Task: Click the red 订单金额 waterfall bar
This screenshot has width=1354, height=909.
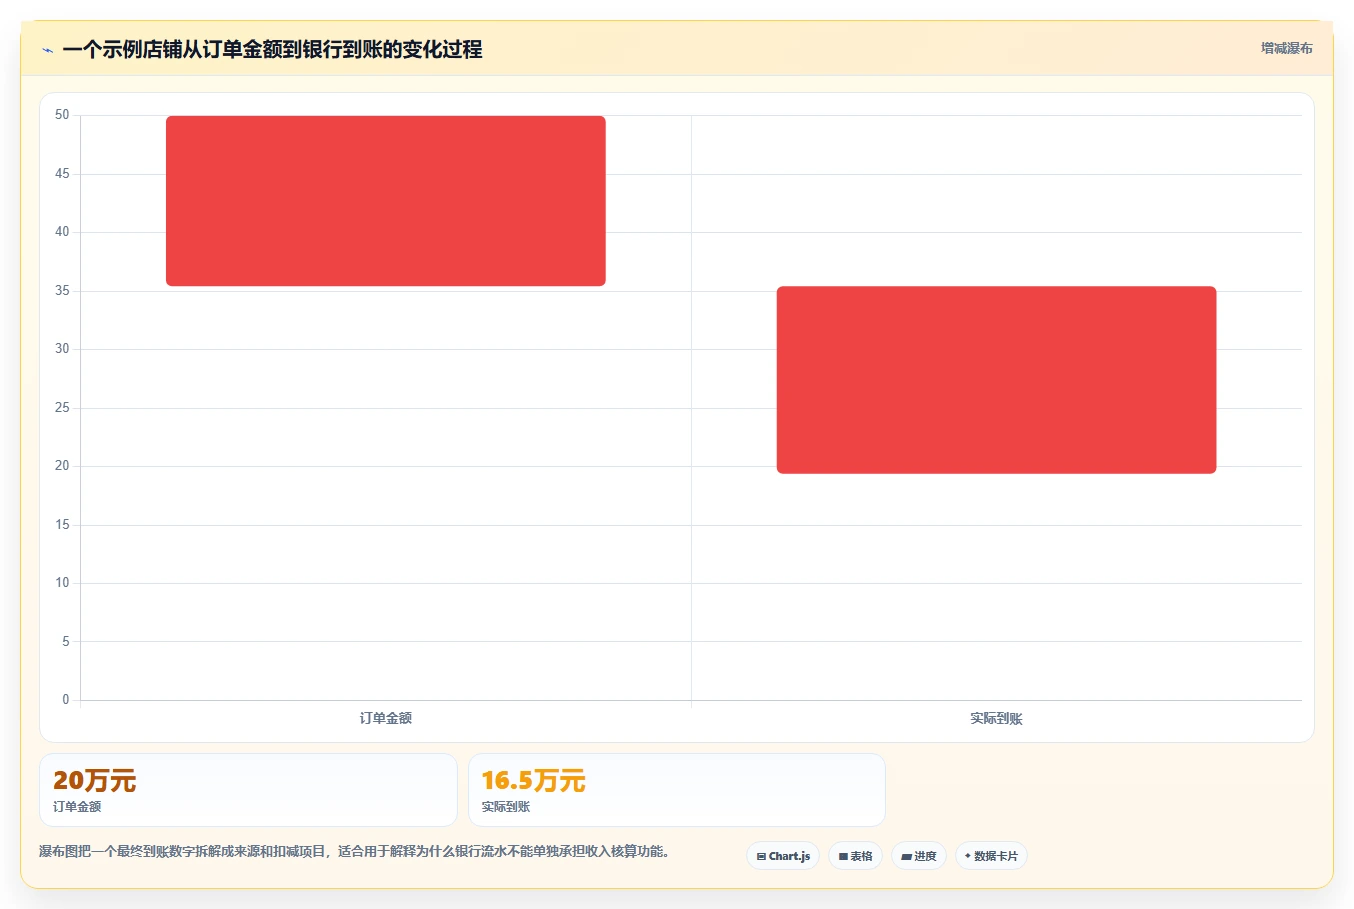Action: (x=386, y=201)
